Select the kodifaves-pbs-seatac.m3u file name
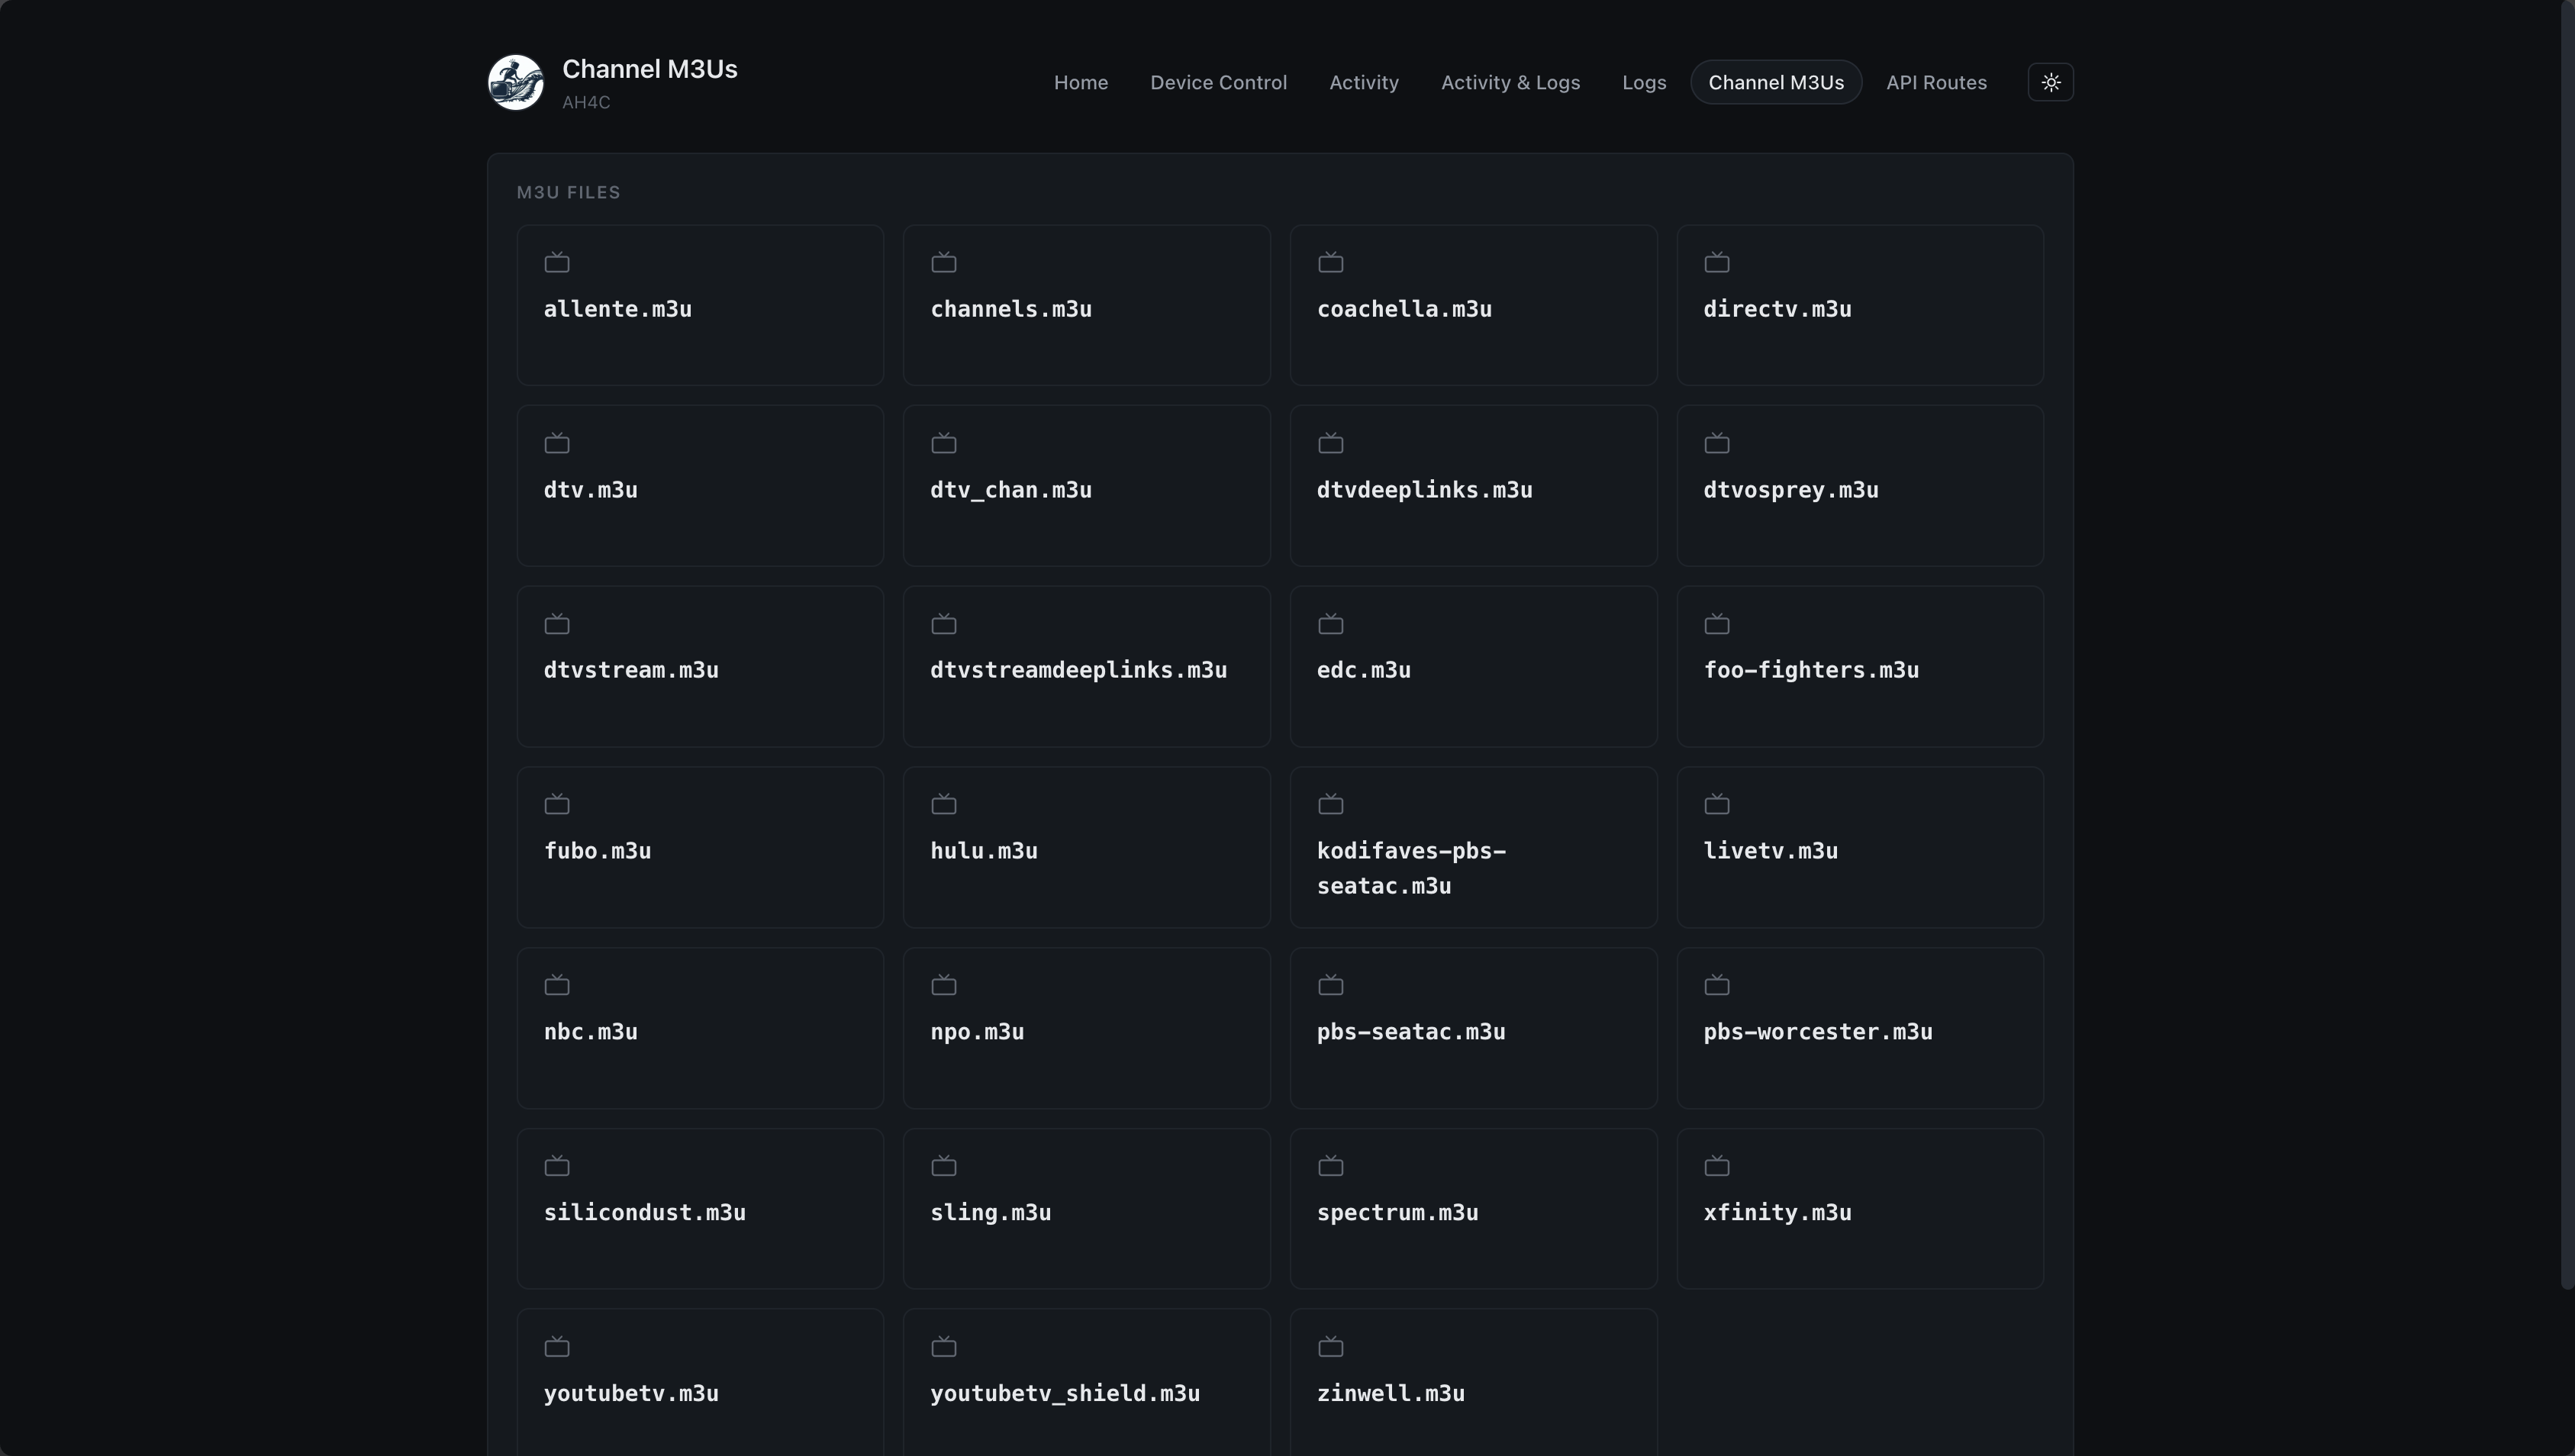This screenshot has width=2575, height=1456. pyautogui.click(x=1411, y=868)
